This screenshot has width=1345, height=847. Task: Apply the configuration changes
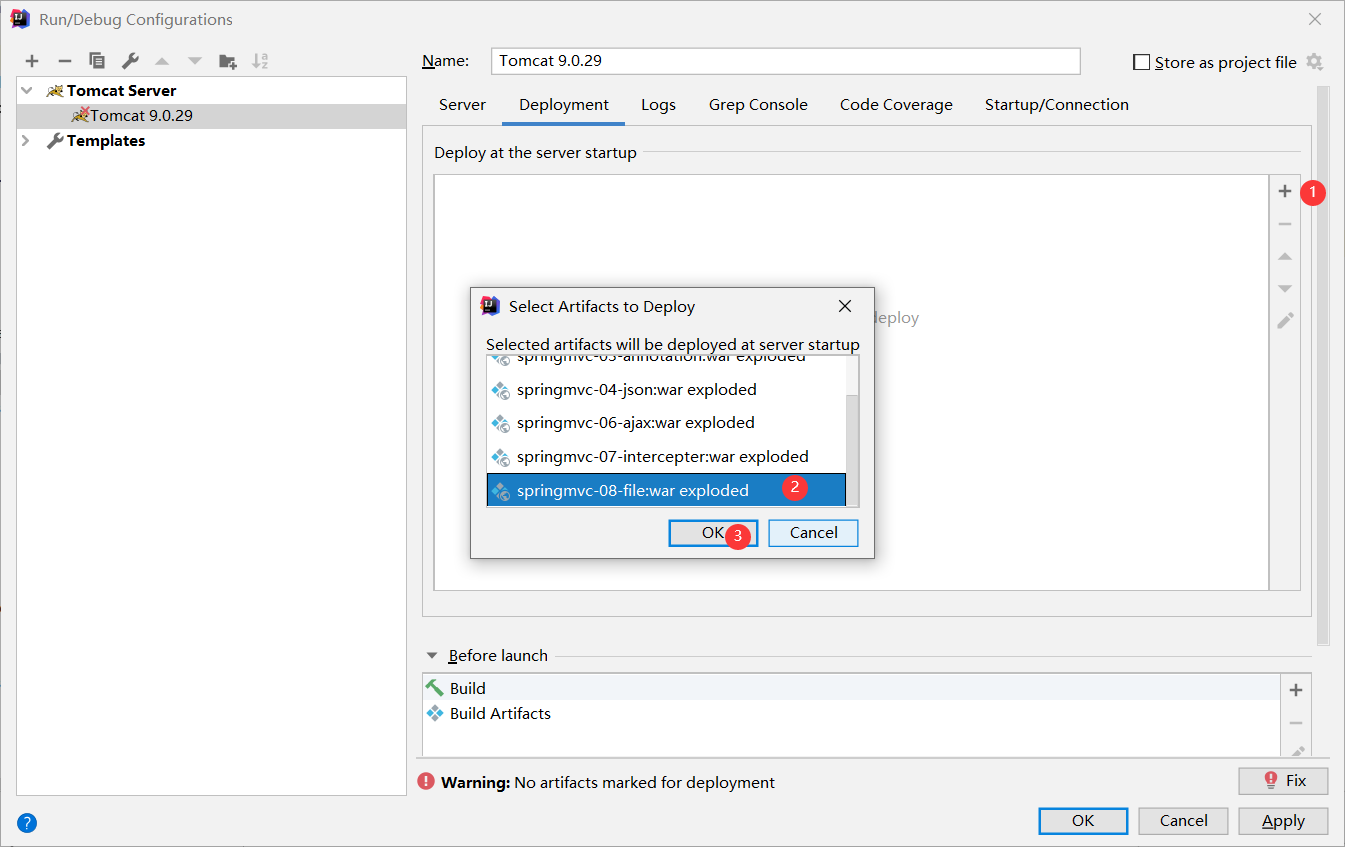coord(1283,821)
